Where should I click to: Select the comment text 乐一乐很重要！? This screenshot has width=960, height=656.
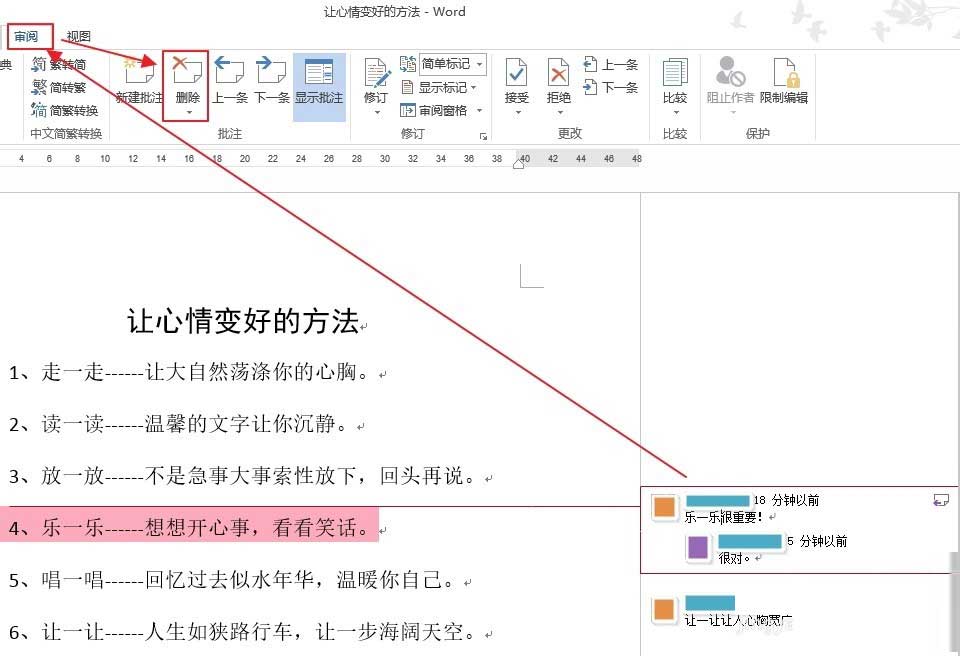724,518
